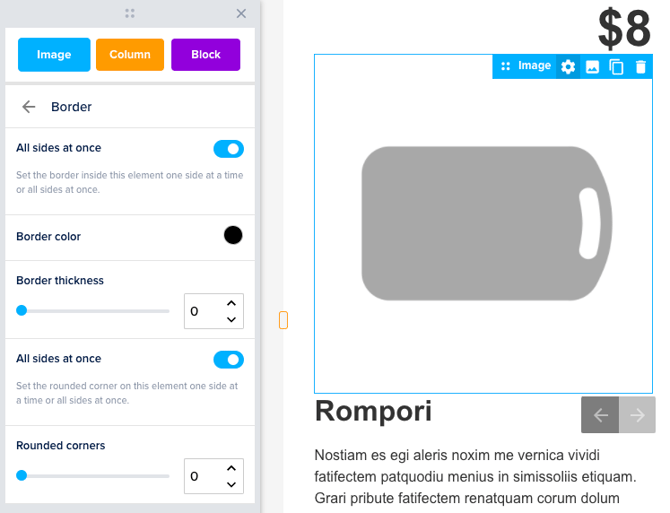Delete the Image element

(x=641, y=67)
